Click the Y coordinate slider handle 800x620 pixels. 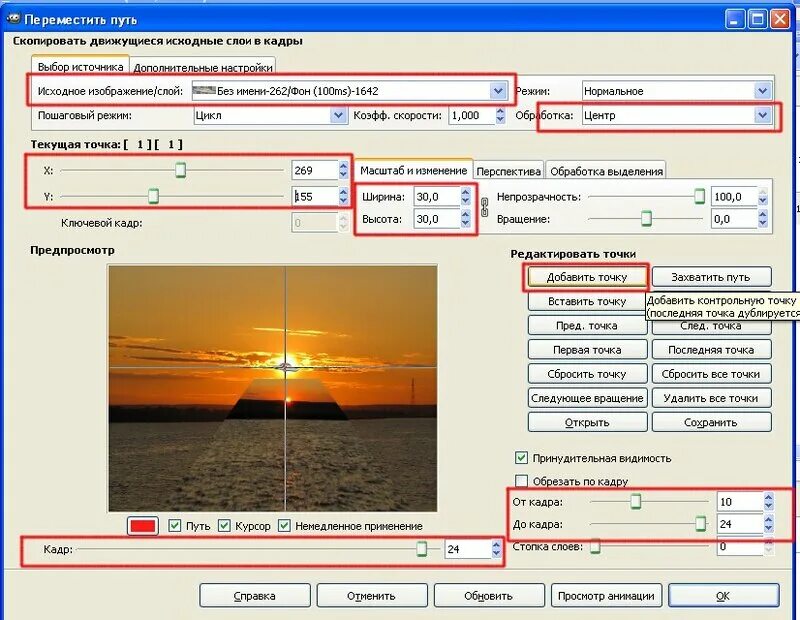(153, 196)
